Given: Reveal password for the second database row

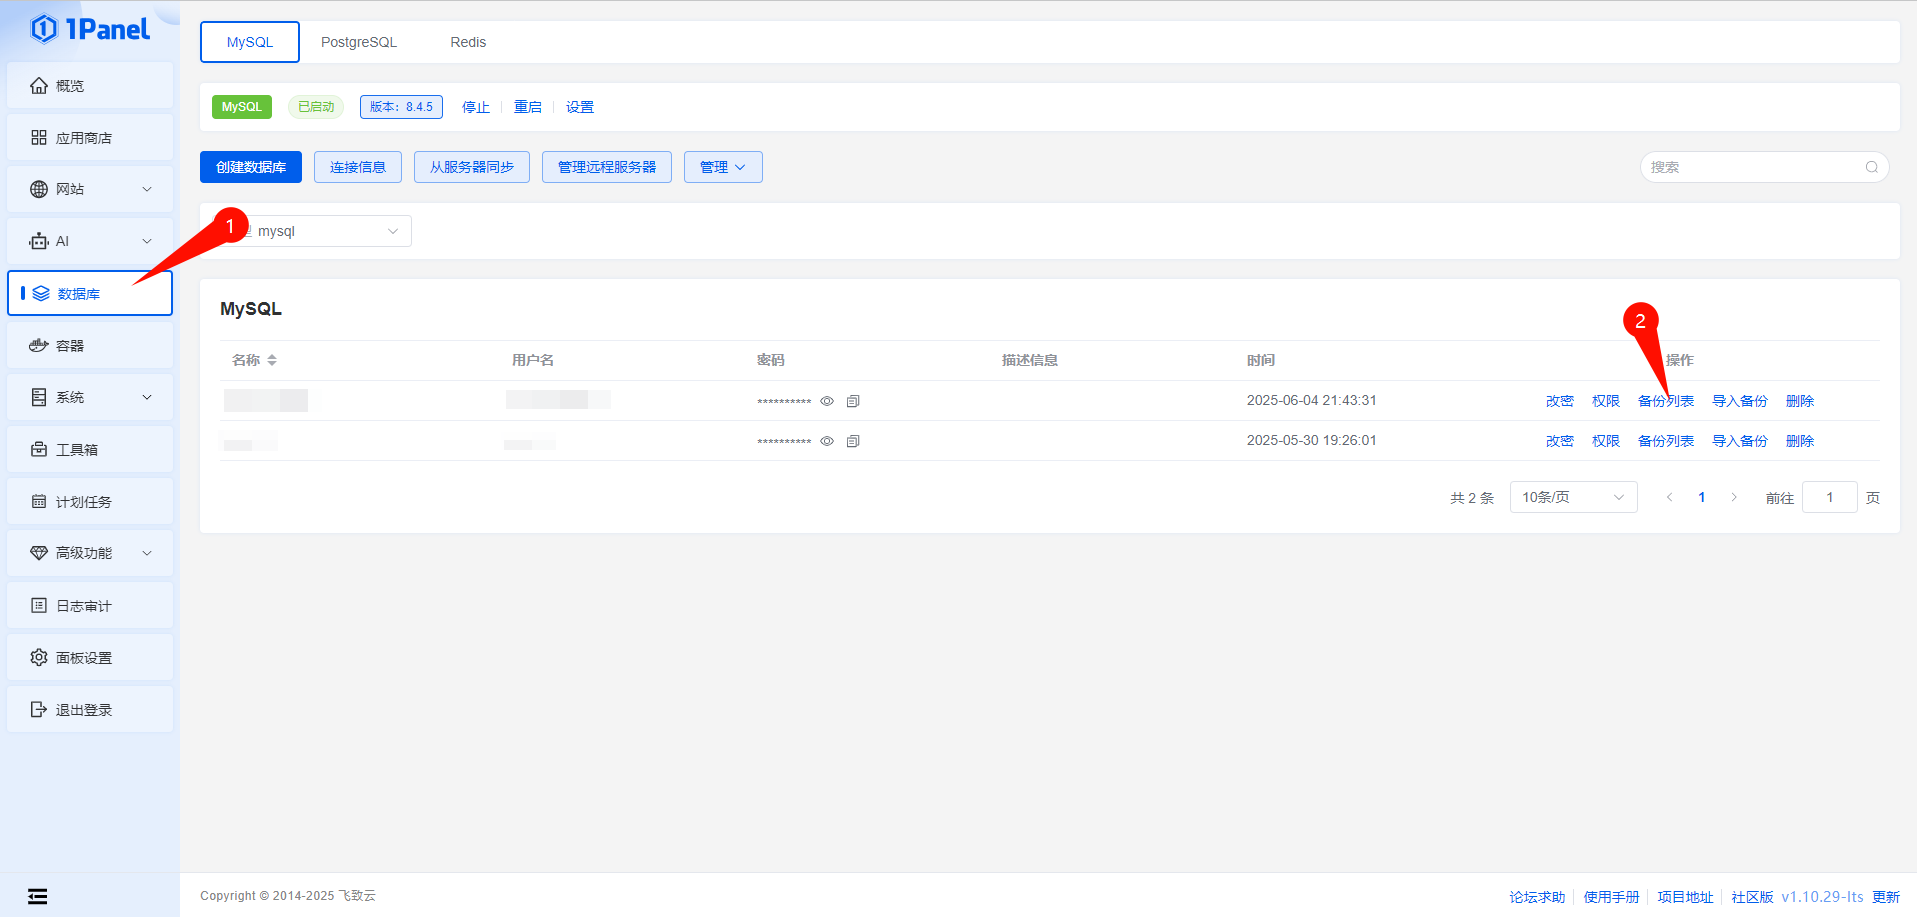Looking at the screenshot, I should [827, 441].
